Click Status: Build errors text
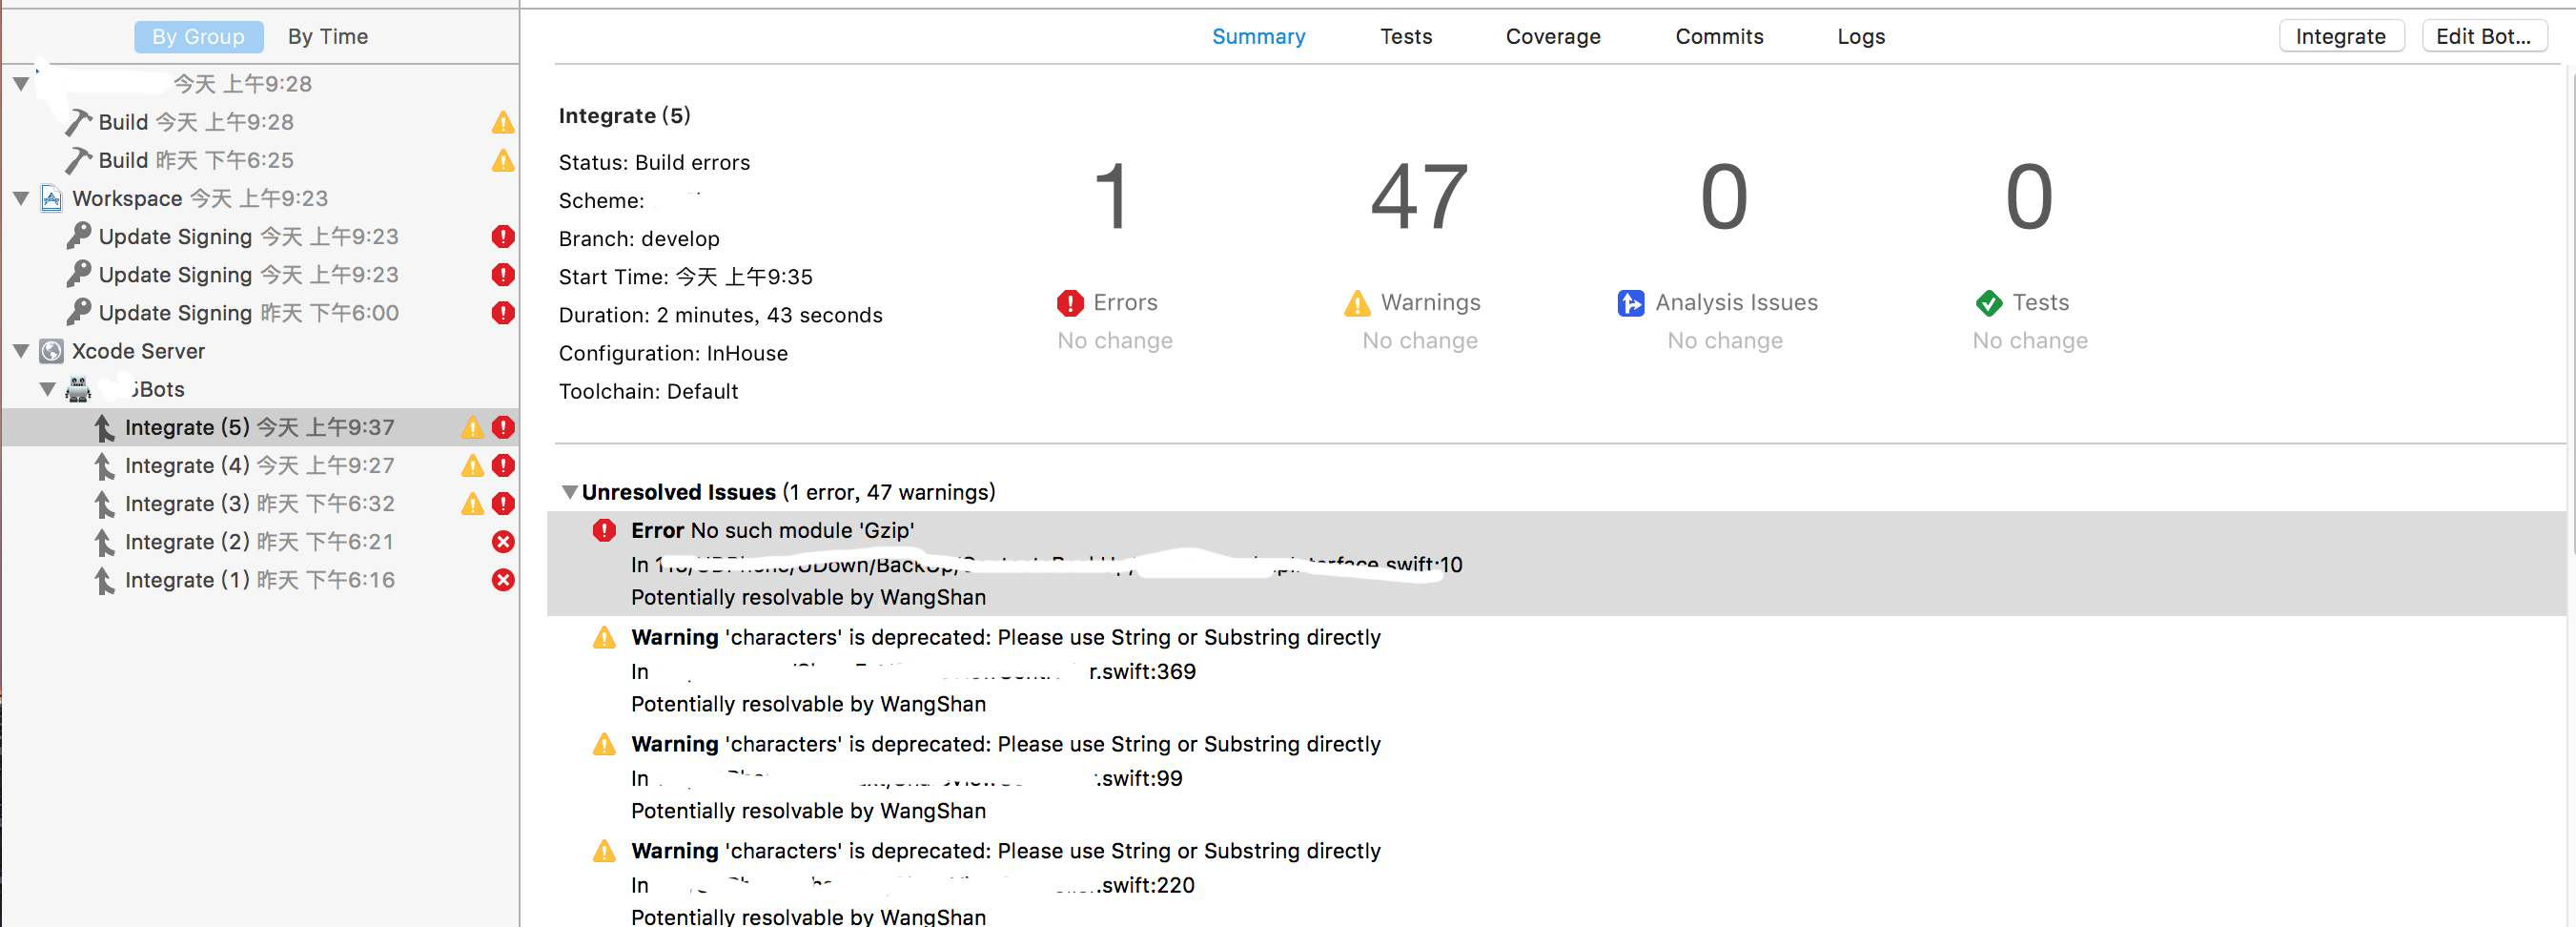The image size is (2576, 927). click(x=654, y=162)
